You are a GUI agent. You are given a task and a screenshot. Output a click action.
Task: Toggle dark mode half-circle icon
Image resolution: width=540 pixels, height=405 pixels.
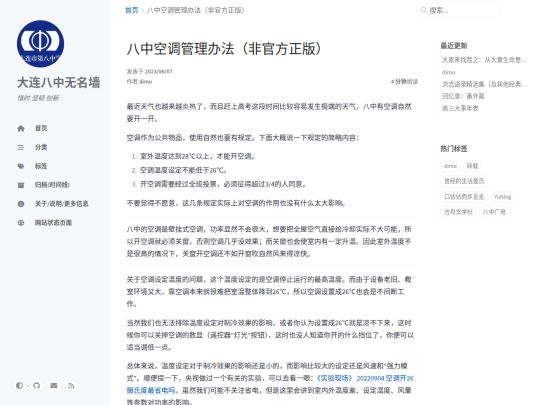20,385
